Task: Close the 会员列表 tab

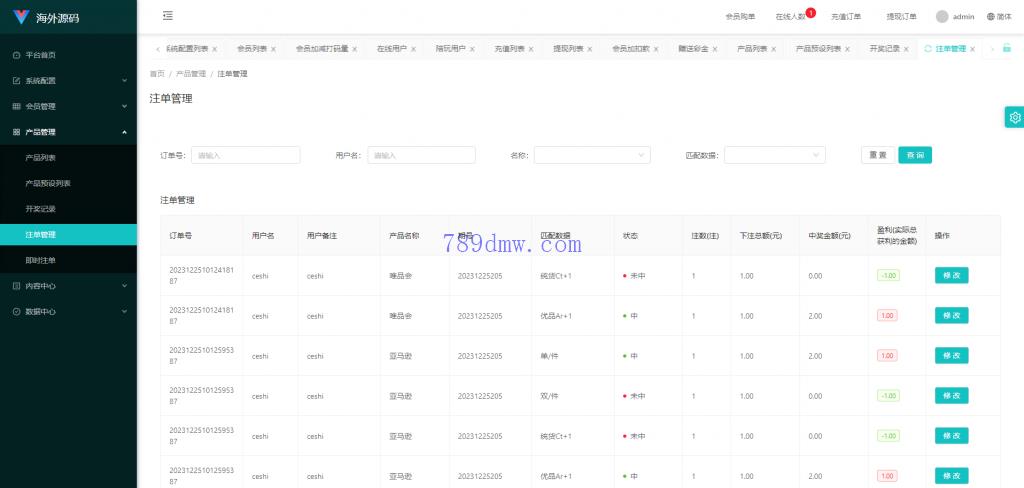Action: click(x=273, y=49)
